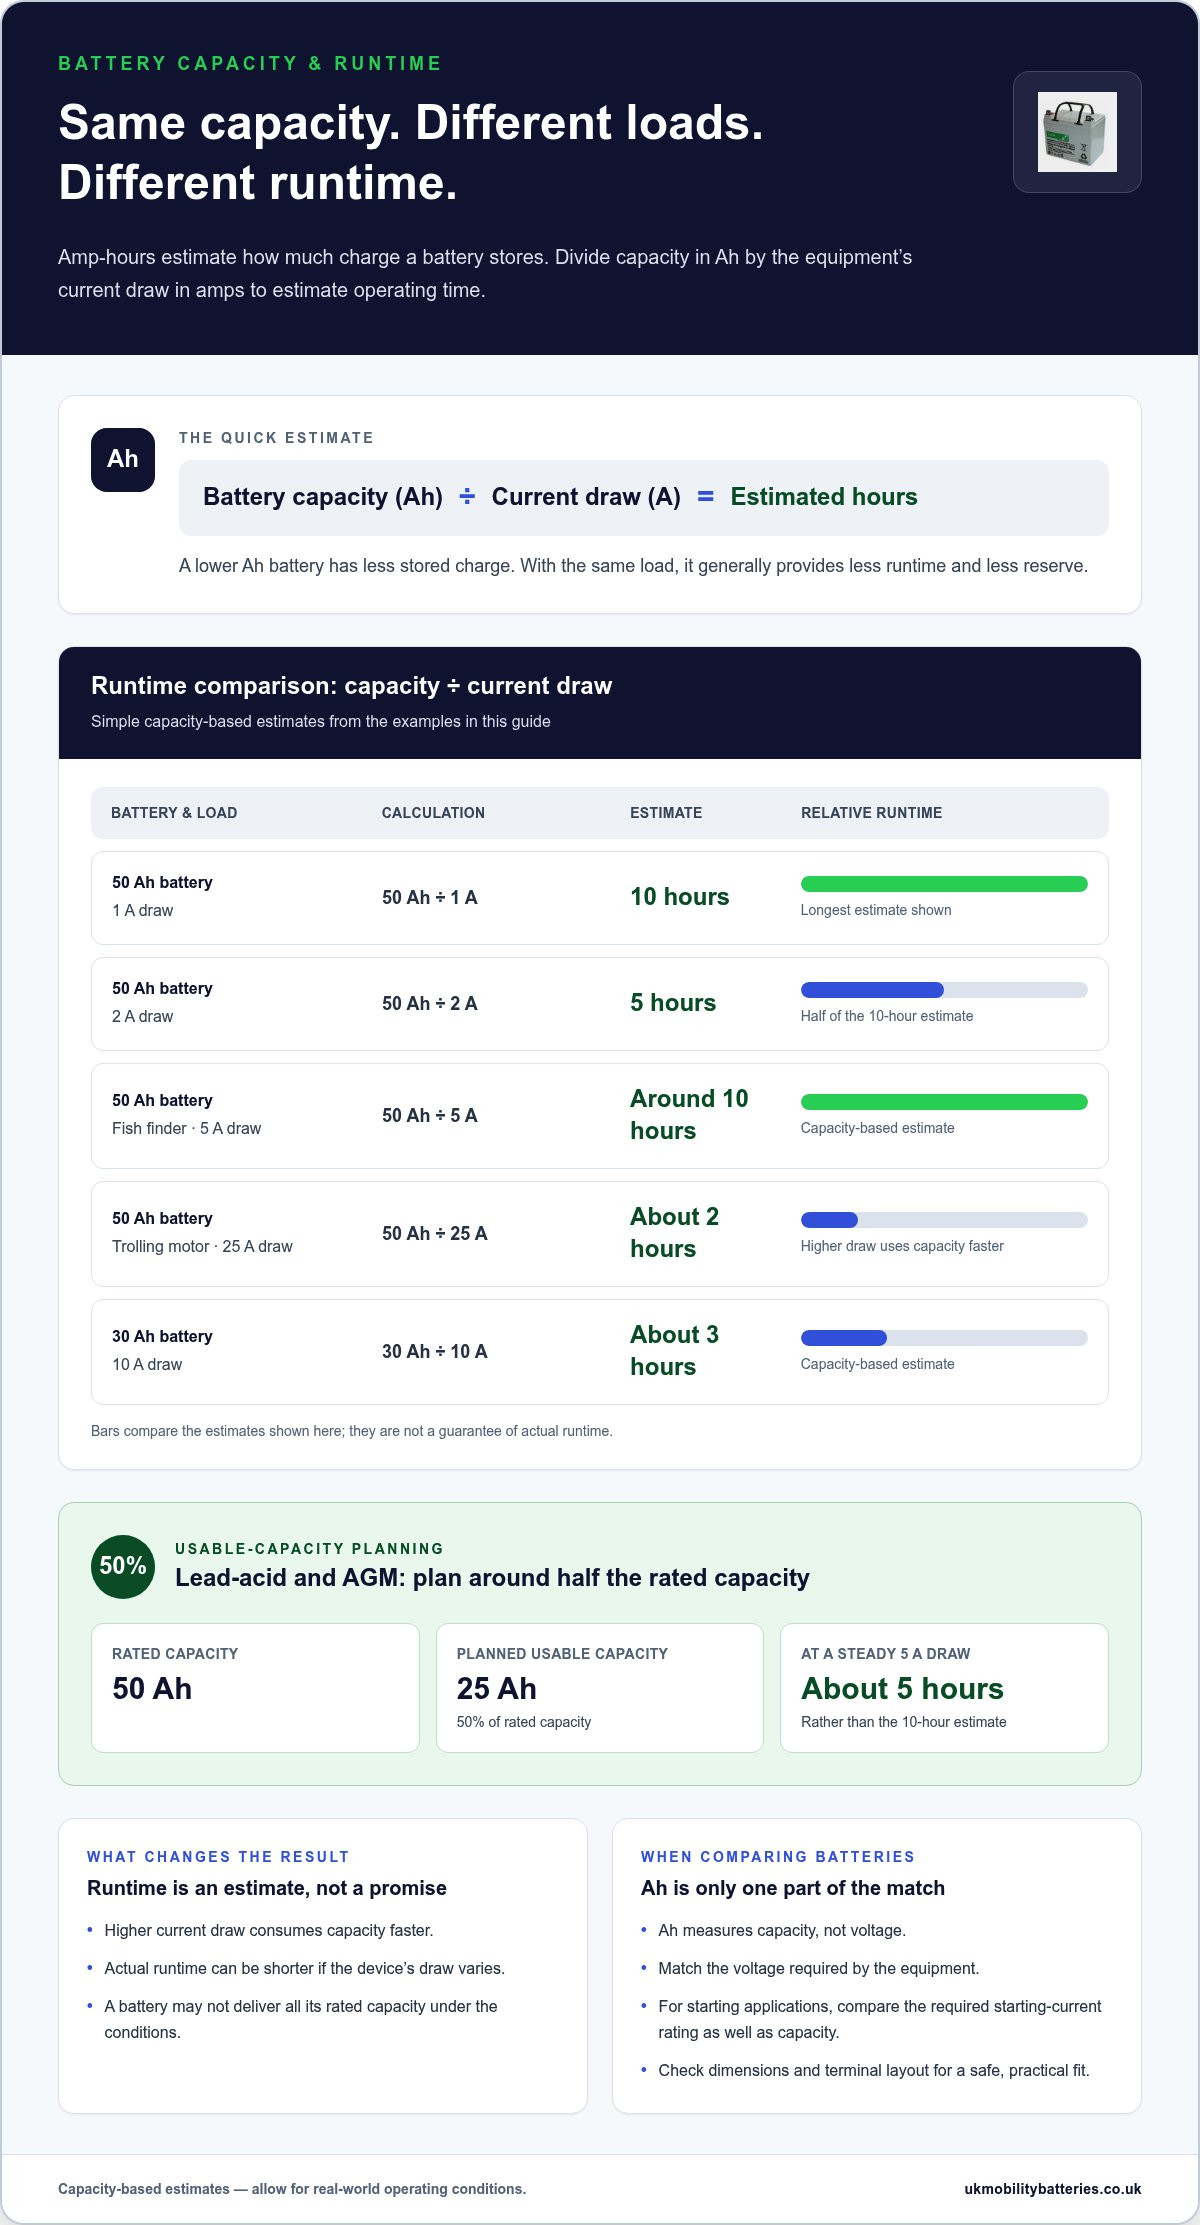Click the green 50% circle badge

point(123,1566)
